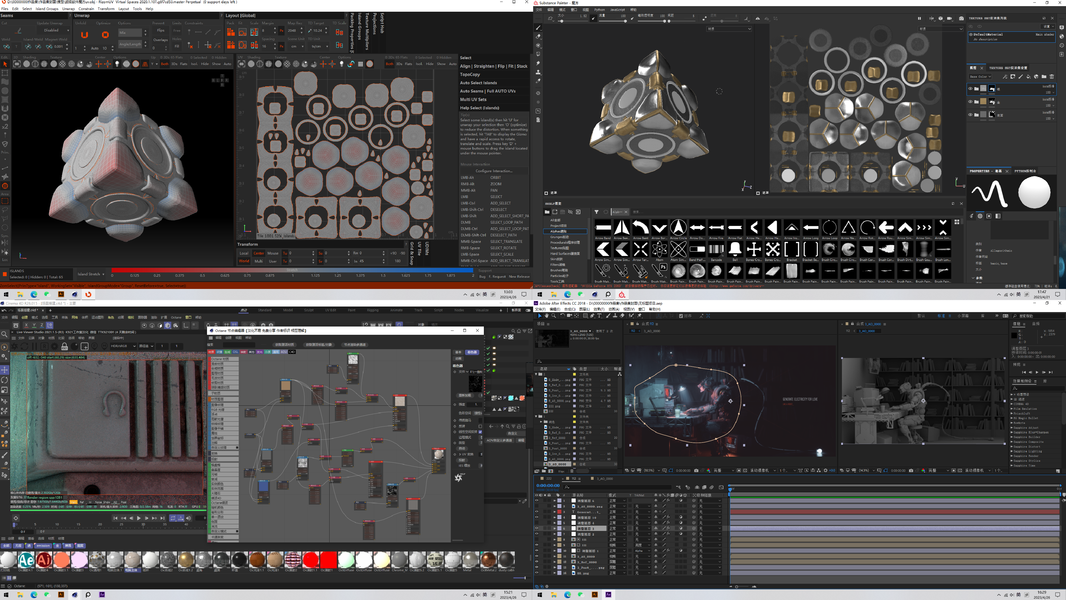Open the Windows Start menu under After Effects

tap(540, 595)
